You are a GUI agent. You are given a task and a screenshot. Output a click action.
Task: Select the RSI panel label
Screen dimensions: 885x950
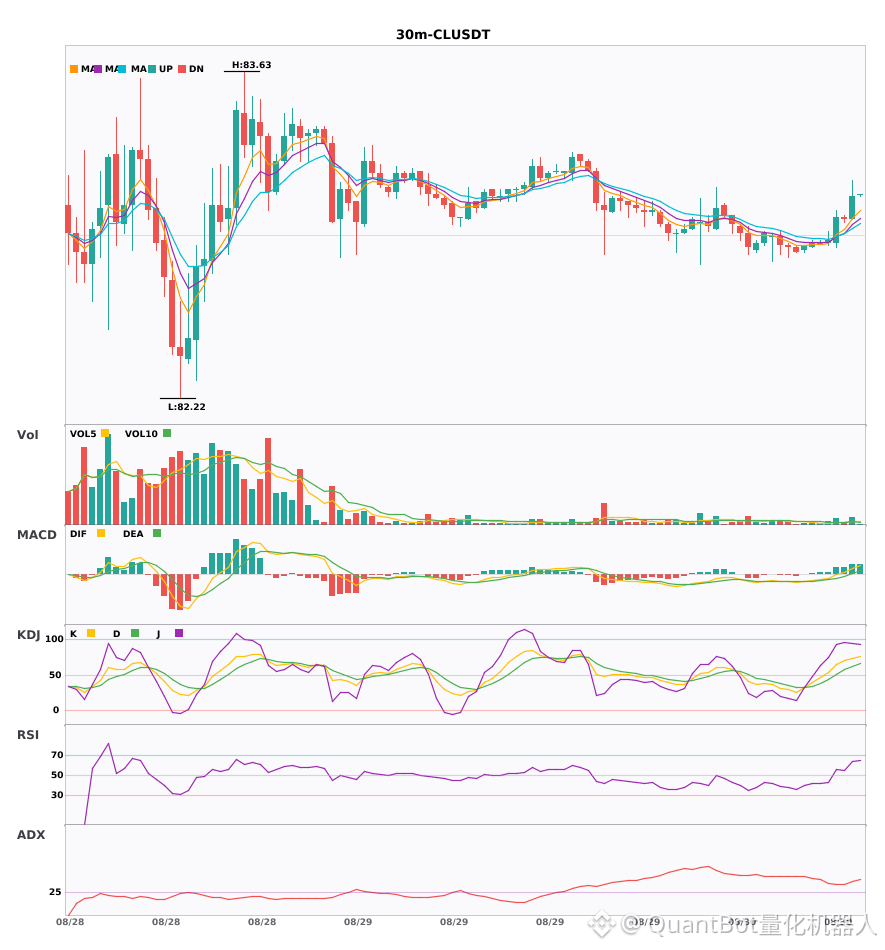click(28, 735)
